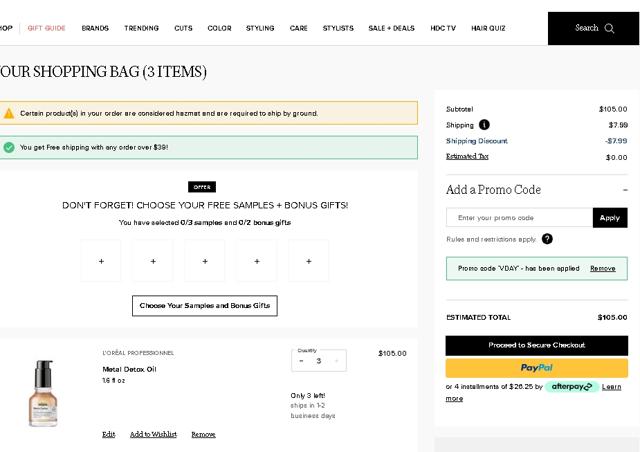
Task: Click the OFFER badge
Action: [x=202, y=187]
